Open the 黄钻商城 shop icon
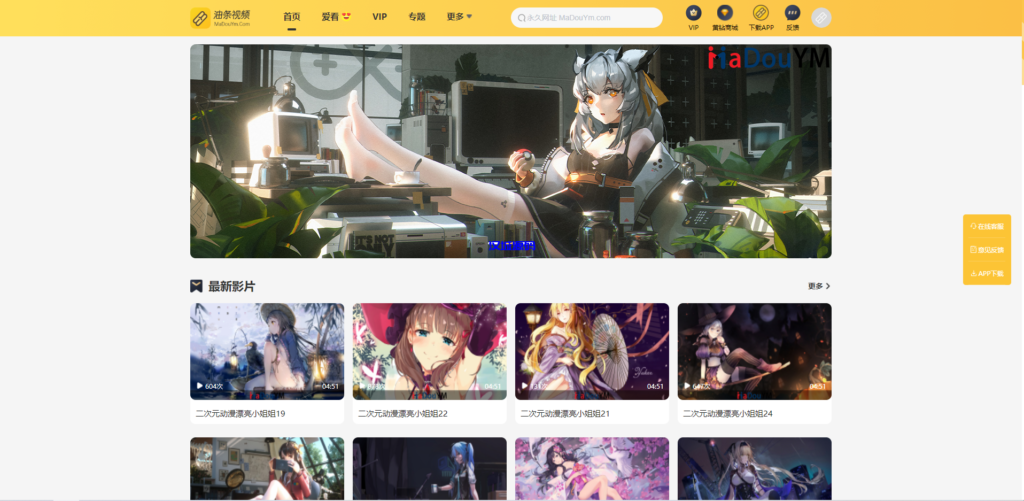The width and height of the screenshot is (1024, 501). click(725, 13)
